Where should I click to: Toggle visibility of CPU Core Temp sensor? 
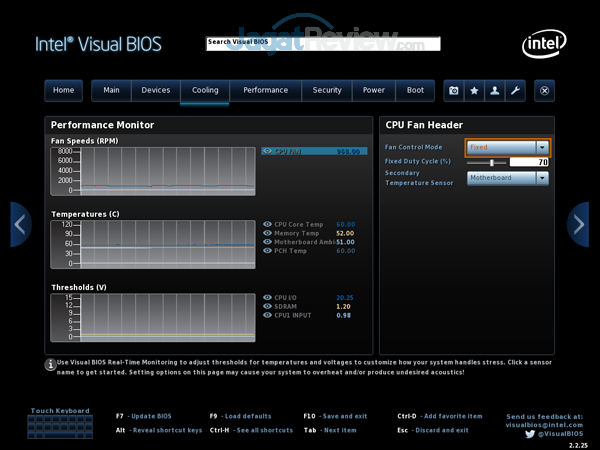click(x=267, y=225)
